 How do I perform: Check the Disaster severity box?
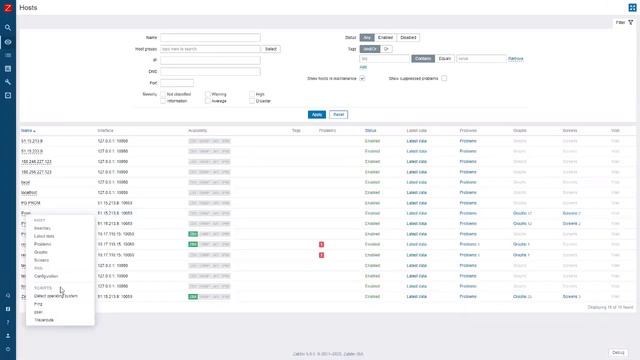252,101
